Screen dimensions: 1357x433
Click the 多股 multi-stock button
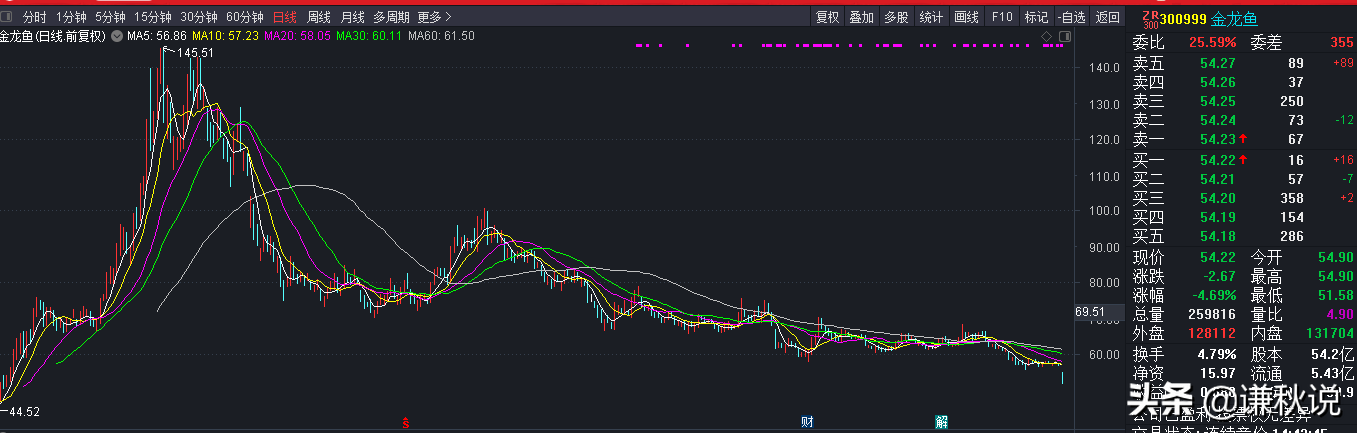(x=896, y=17)
